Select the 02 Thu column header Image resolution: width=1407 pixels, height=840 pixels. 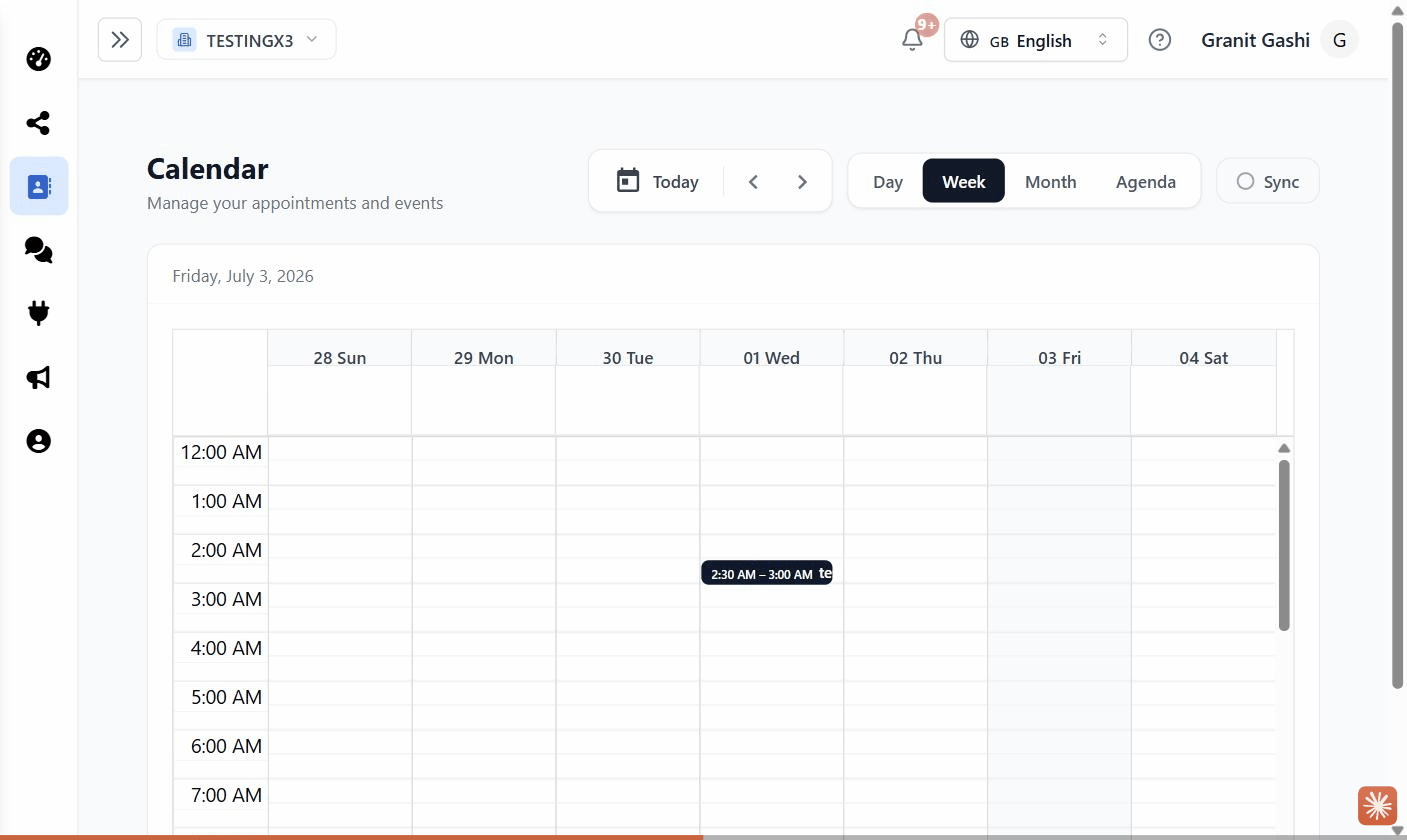pos(916,357)
